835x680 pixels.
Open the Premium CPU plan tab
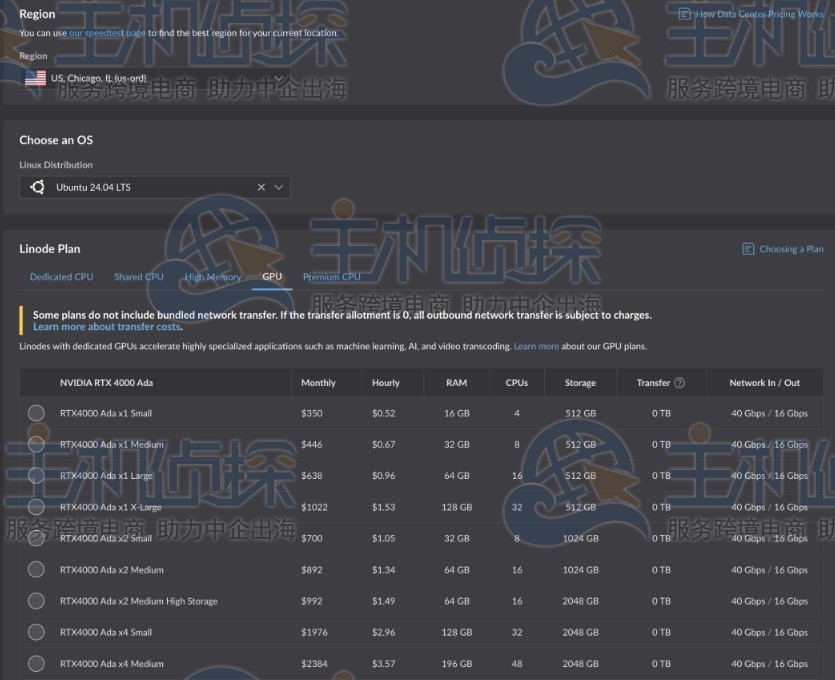[332, 277]
